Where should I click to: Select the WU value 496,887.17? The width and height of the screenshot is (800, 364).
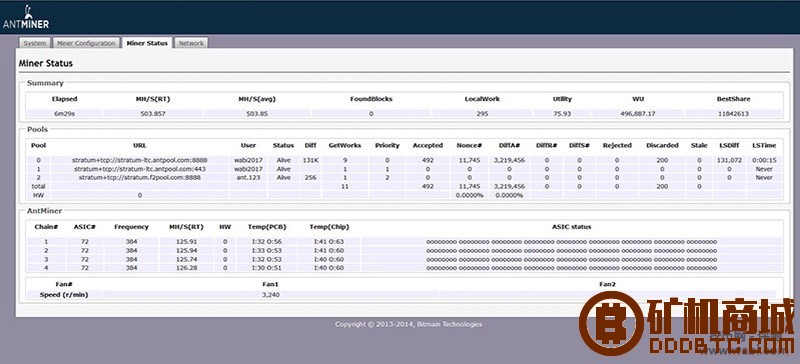pyautogui.click(x=637, y=114)
